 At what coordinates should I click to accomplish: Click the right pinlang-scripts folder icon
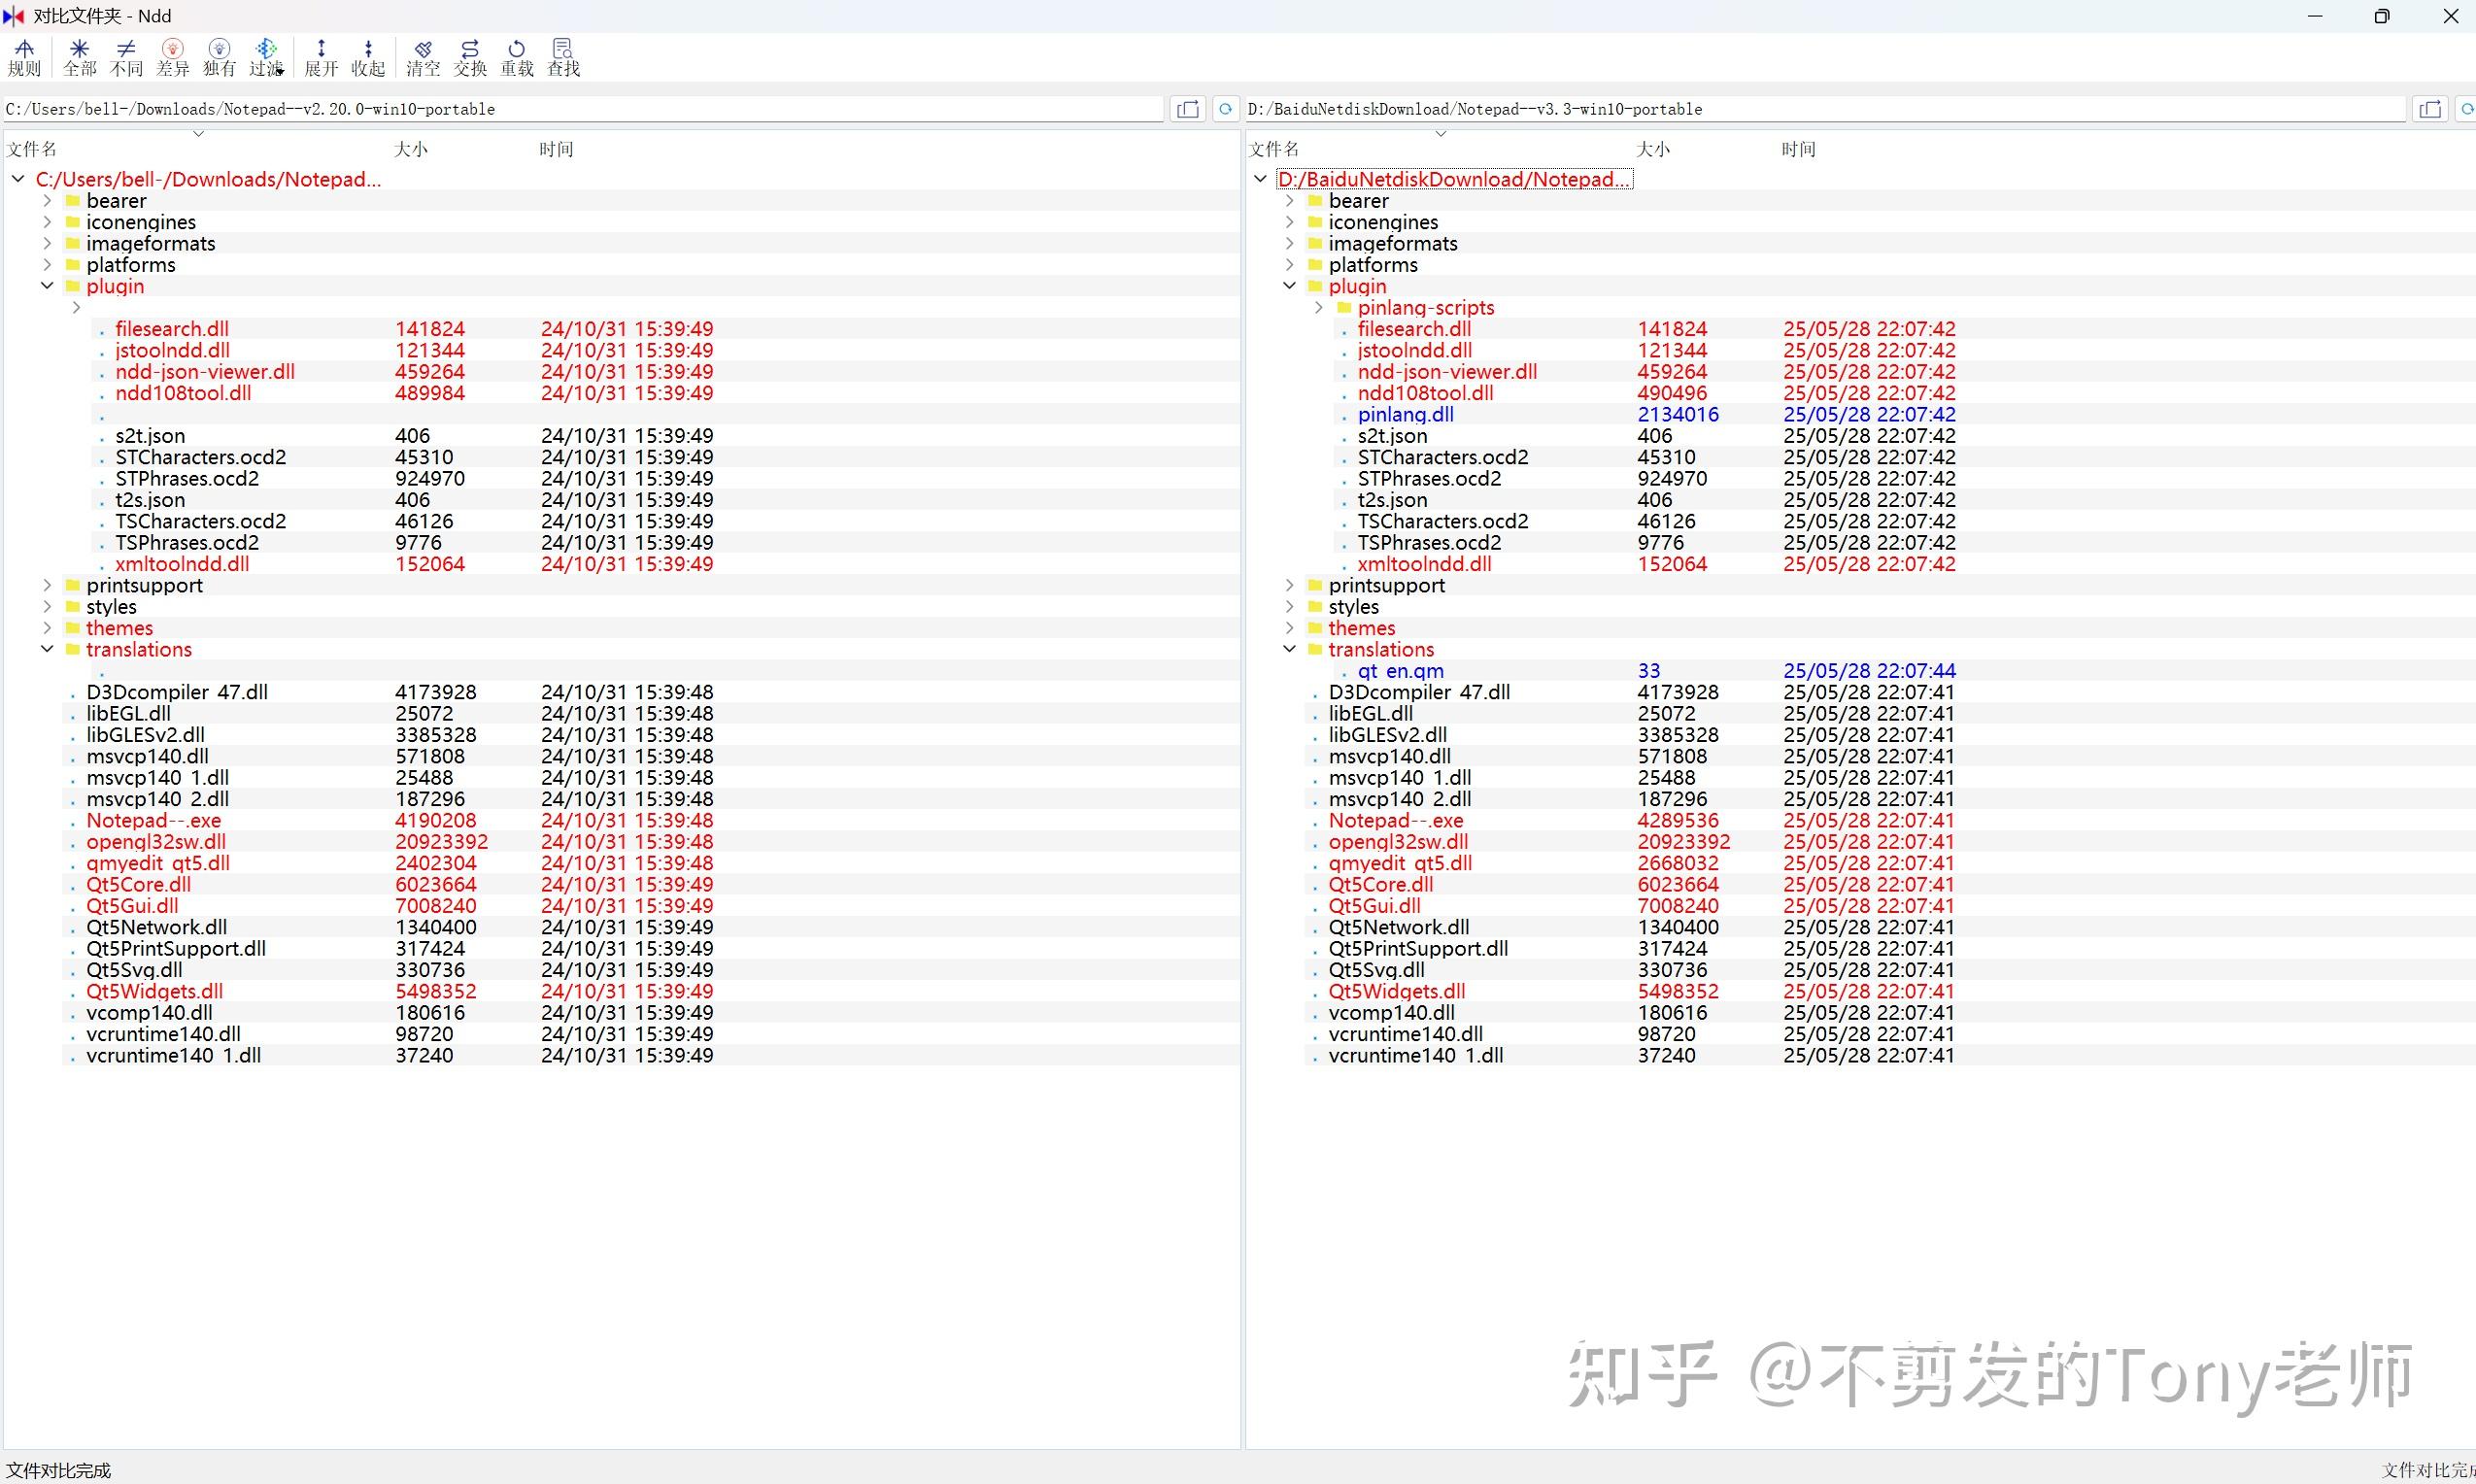[1344, 308]
